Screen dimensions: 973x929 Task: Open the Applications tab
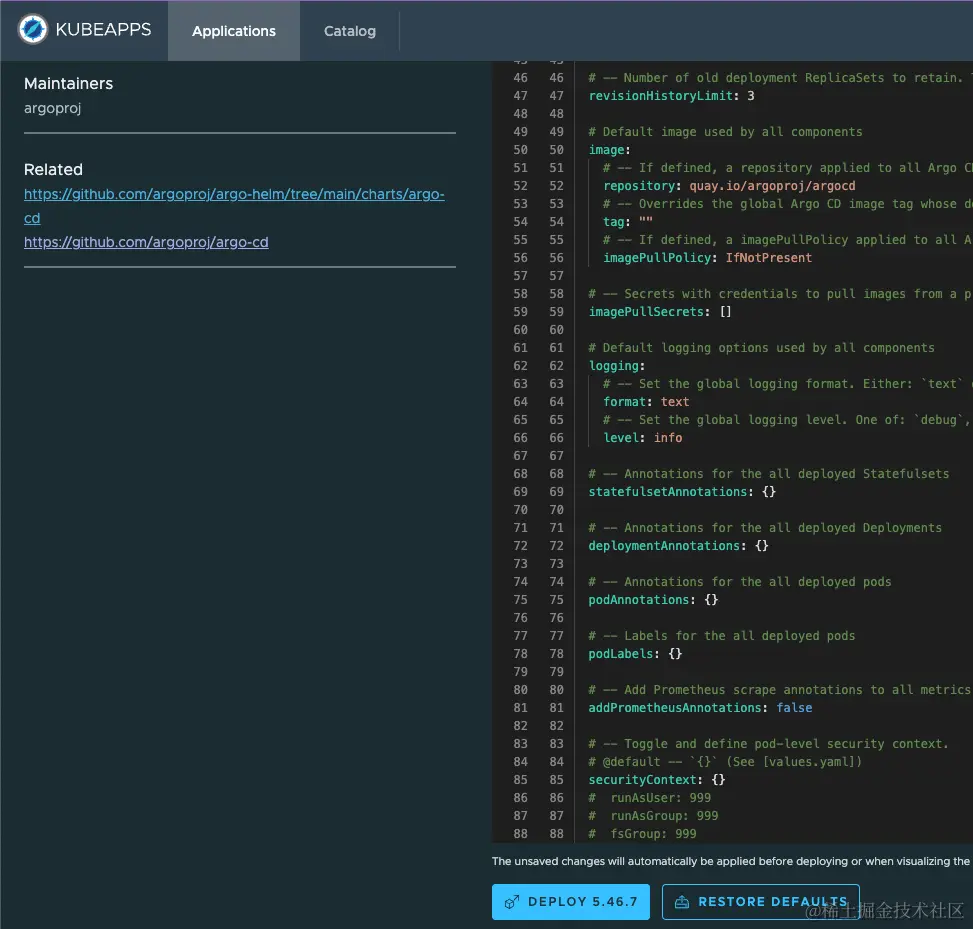tap(233, 30)
